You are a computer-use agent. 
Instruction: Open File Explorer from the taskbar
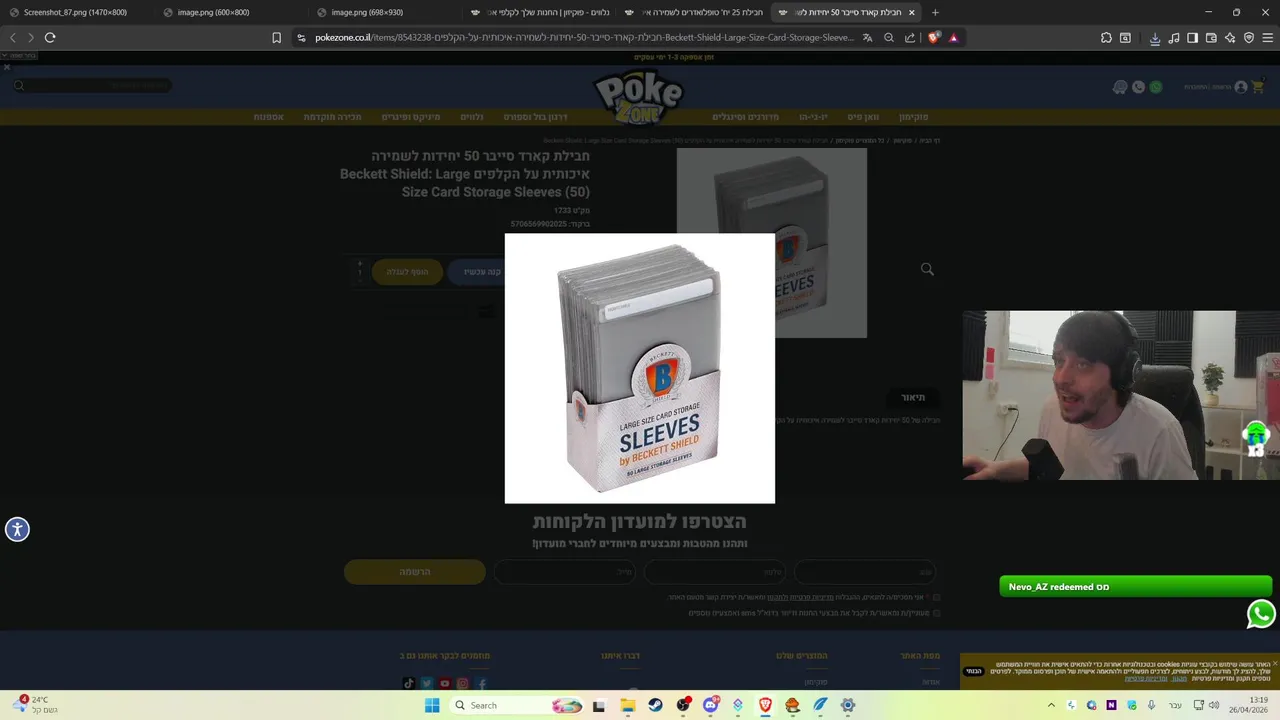tap(628, 705)
